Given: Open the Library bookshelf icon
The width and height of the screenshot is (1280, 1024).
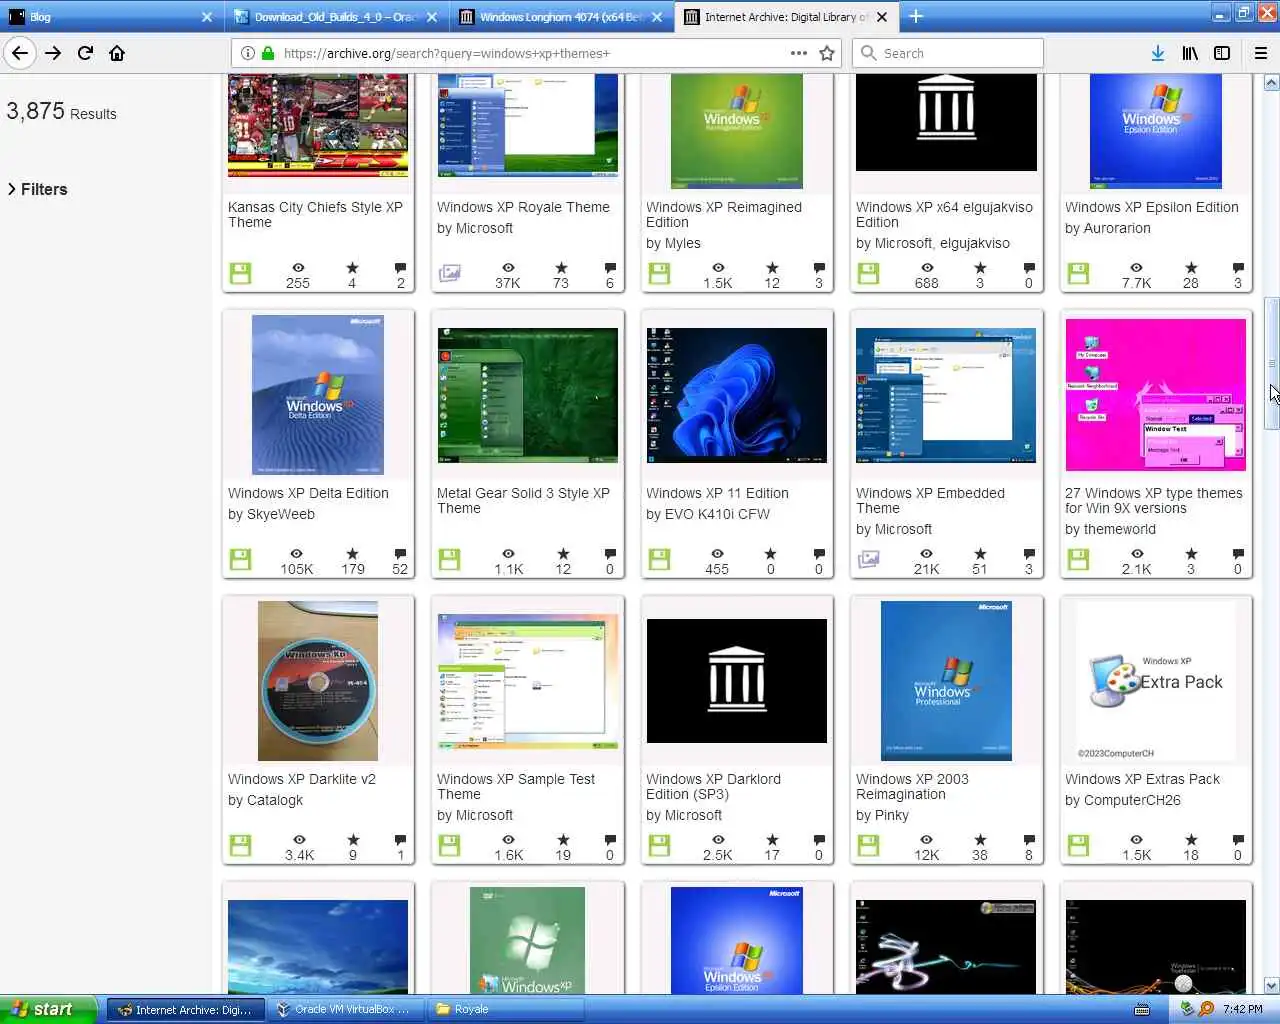Looking at the screenshot, I should (1190, 53).
